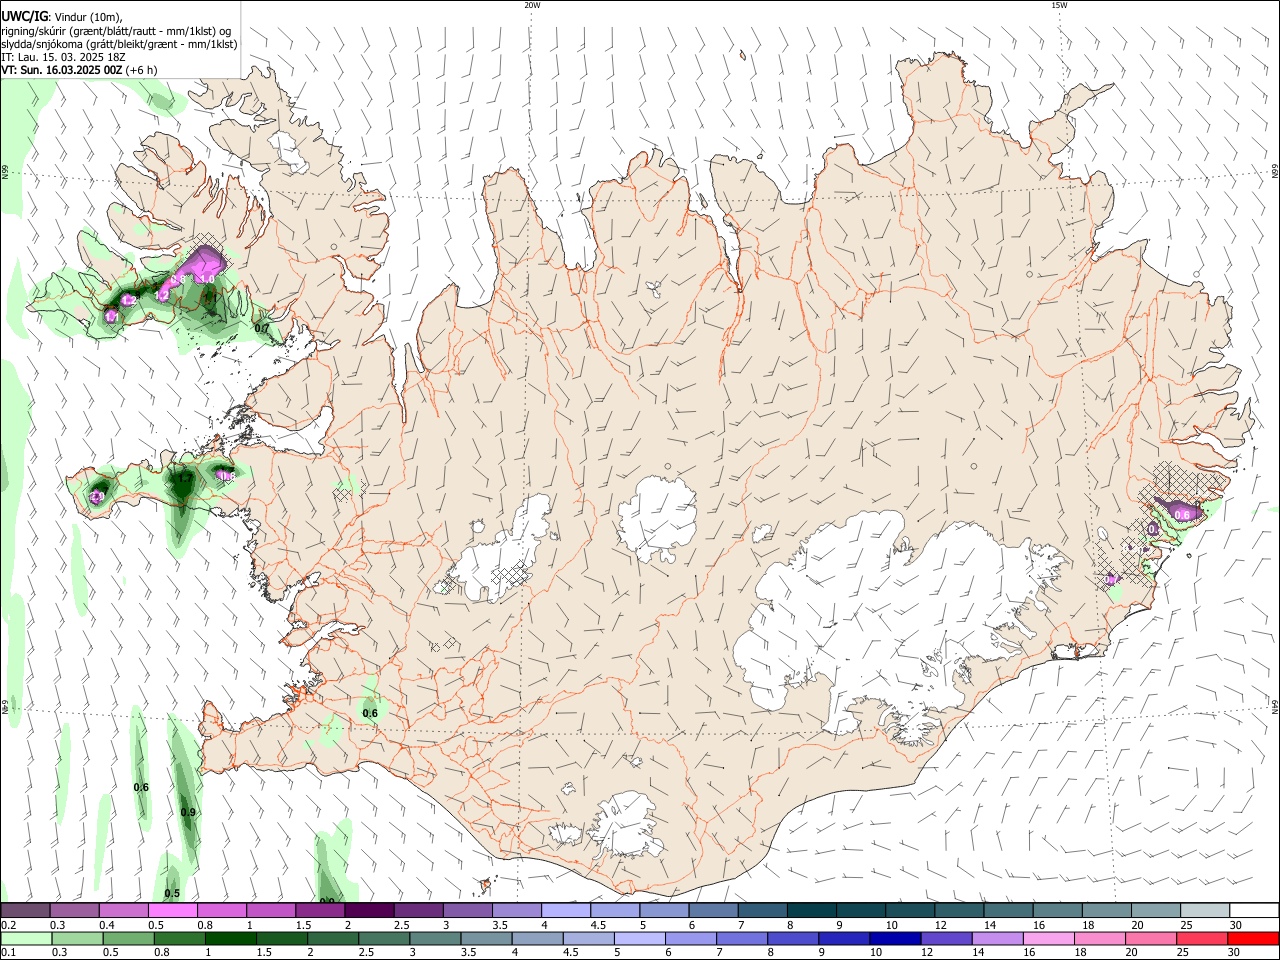This screenshot has width=1280, height=960.
Task: Select the bright pink 0.5 swatch in upper legend row
Action: point(173,910)
